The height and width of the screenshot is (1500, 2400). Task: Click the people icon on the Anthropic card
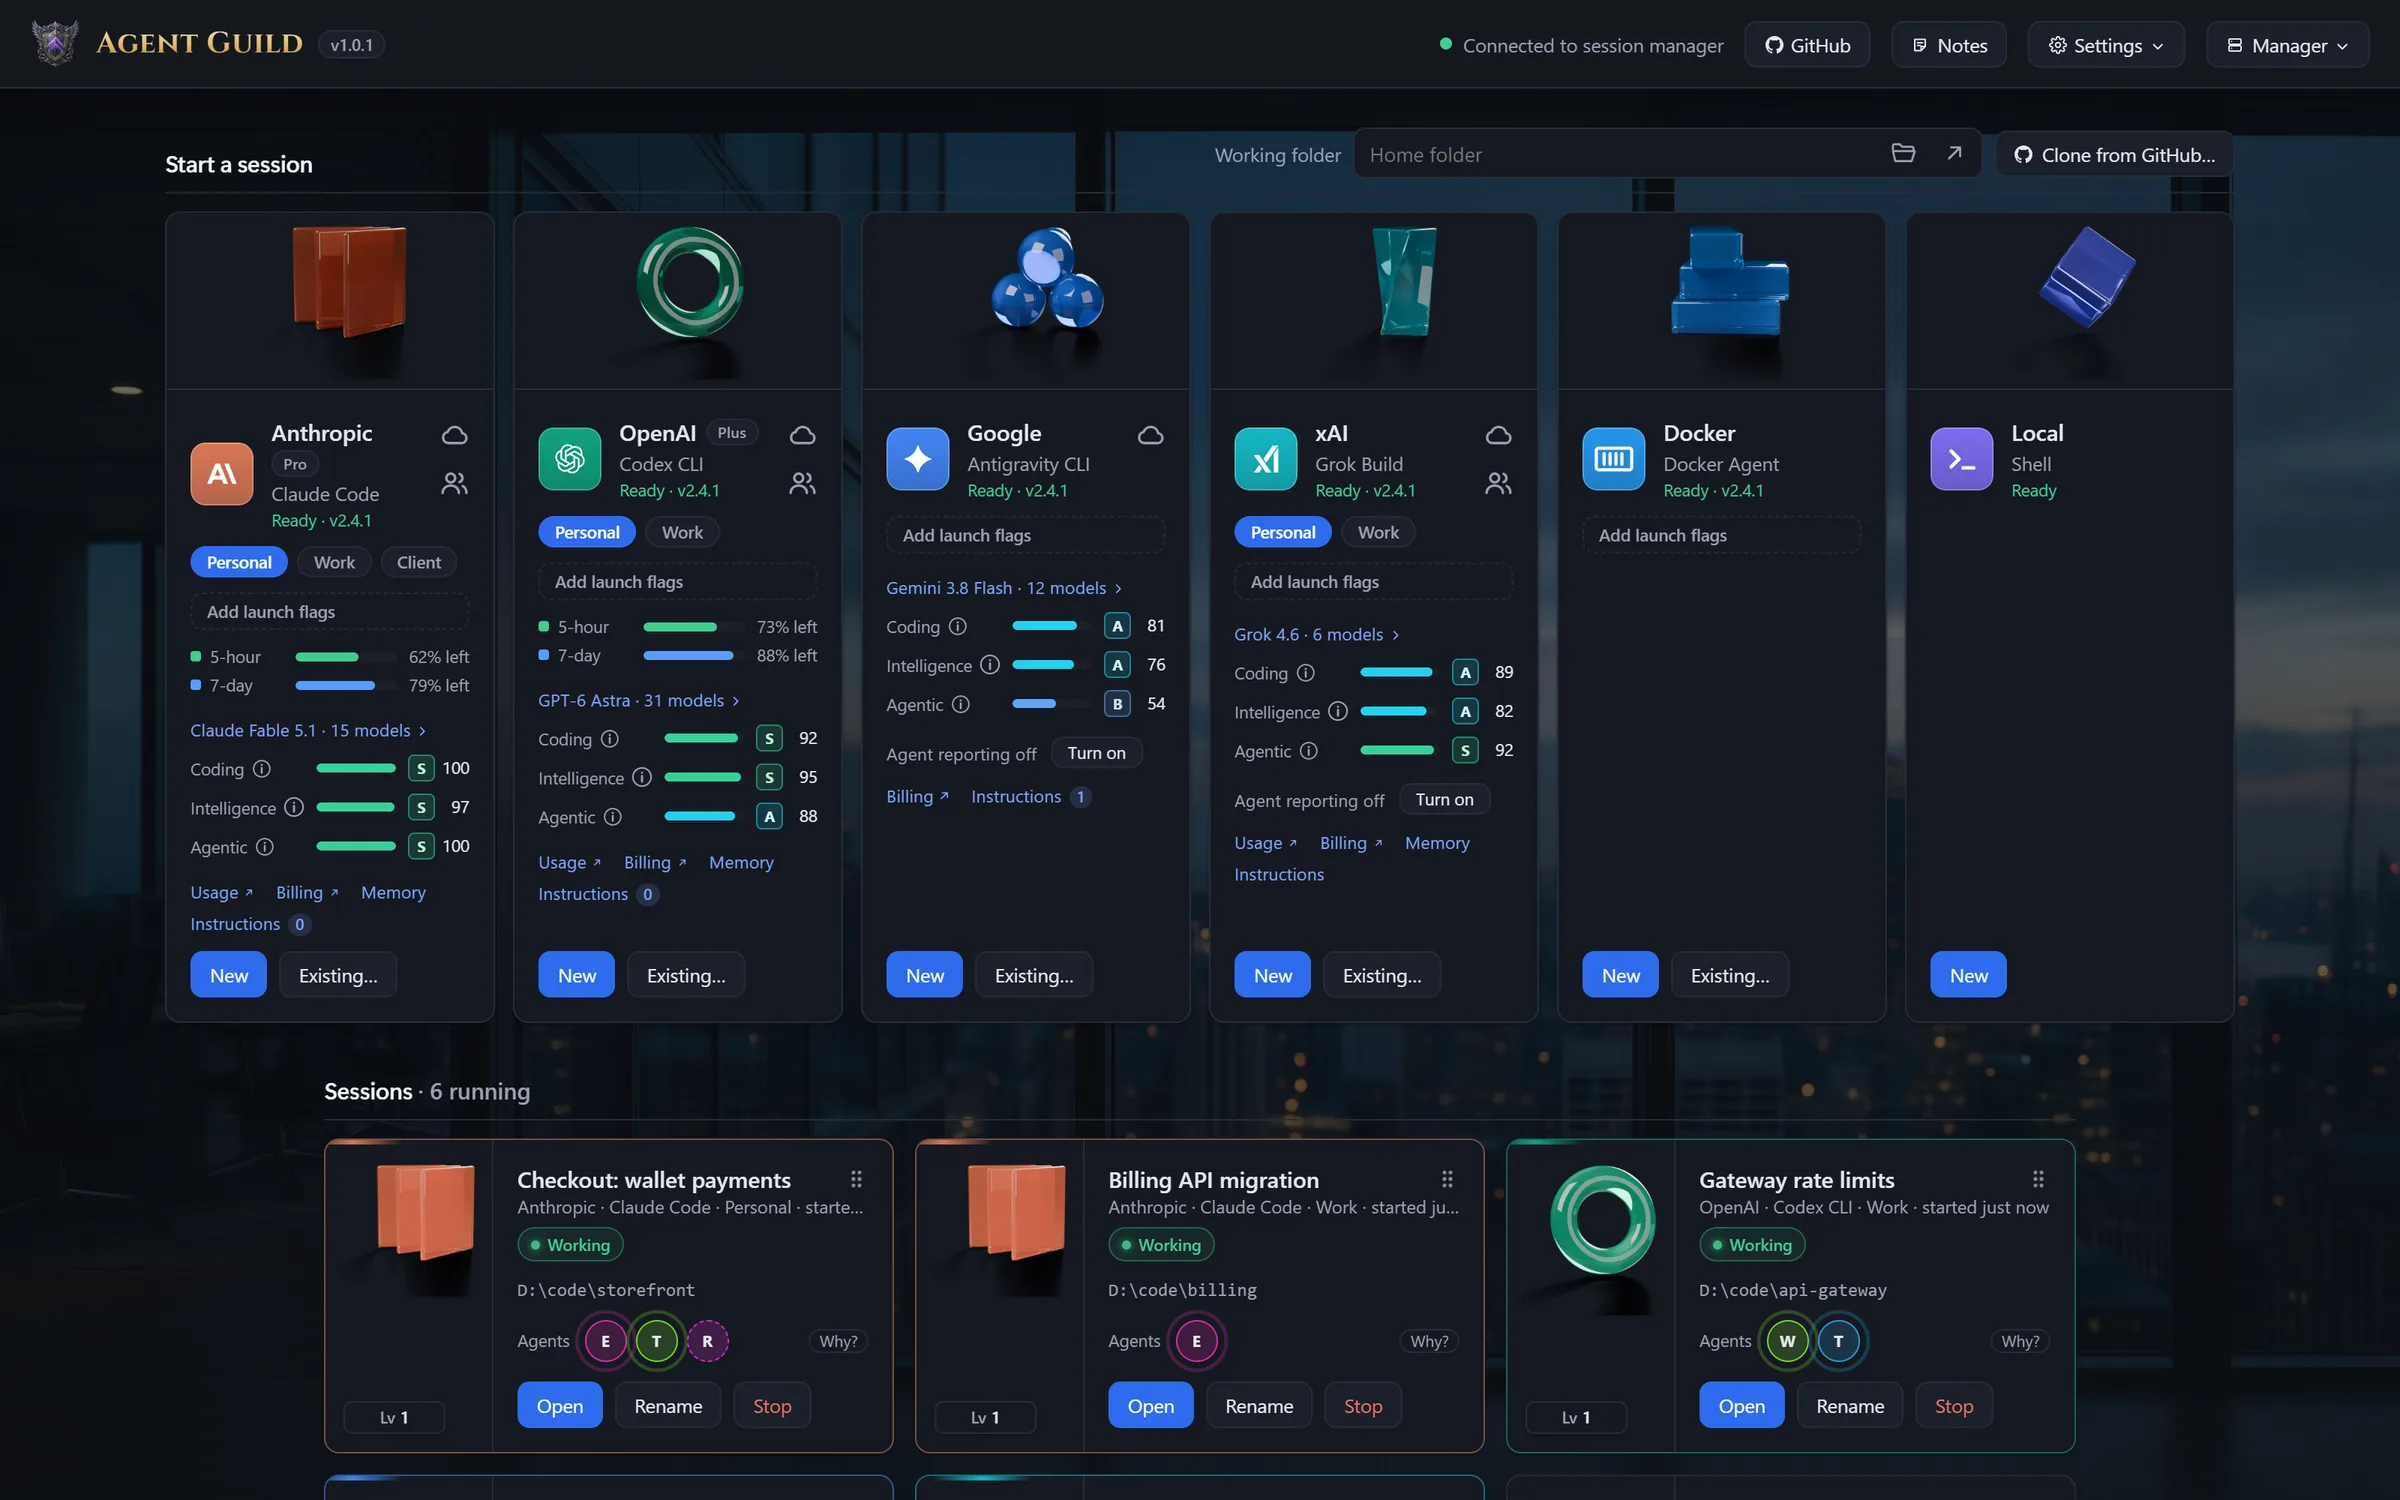[x=454, y=484]
